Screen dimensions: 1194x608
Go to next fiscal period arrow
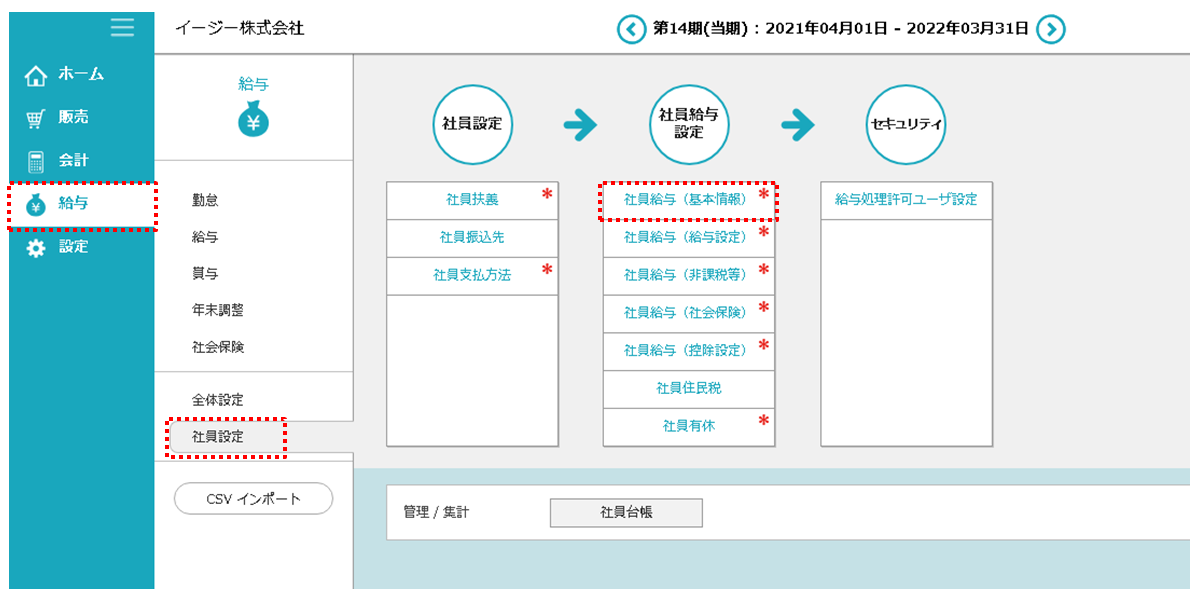(x=1049, y=29)
